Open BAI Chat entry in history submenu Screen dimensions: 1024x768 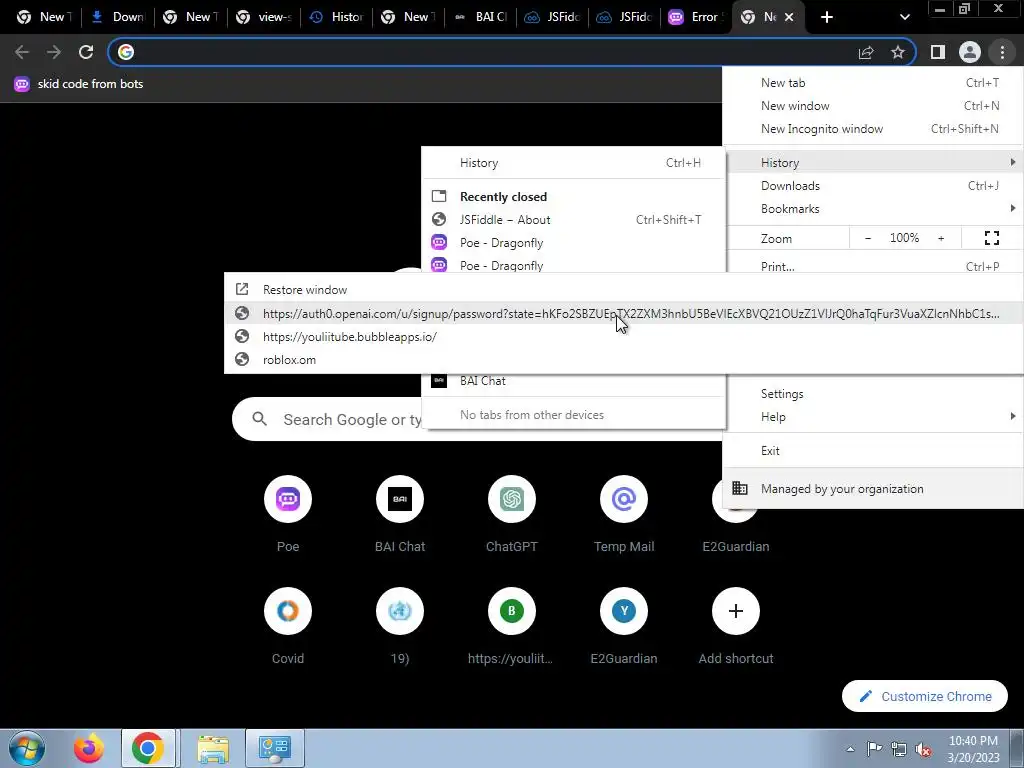click(x=573, y=380)
